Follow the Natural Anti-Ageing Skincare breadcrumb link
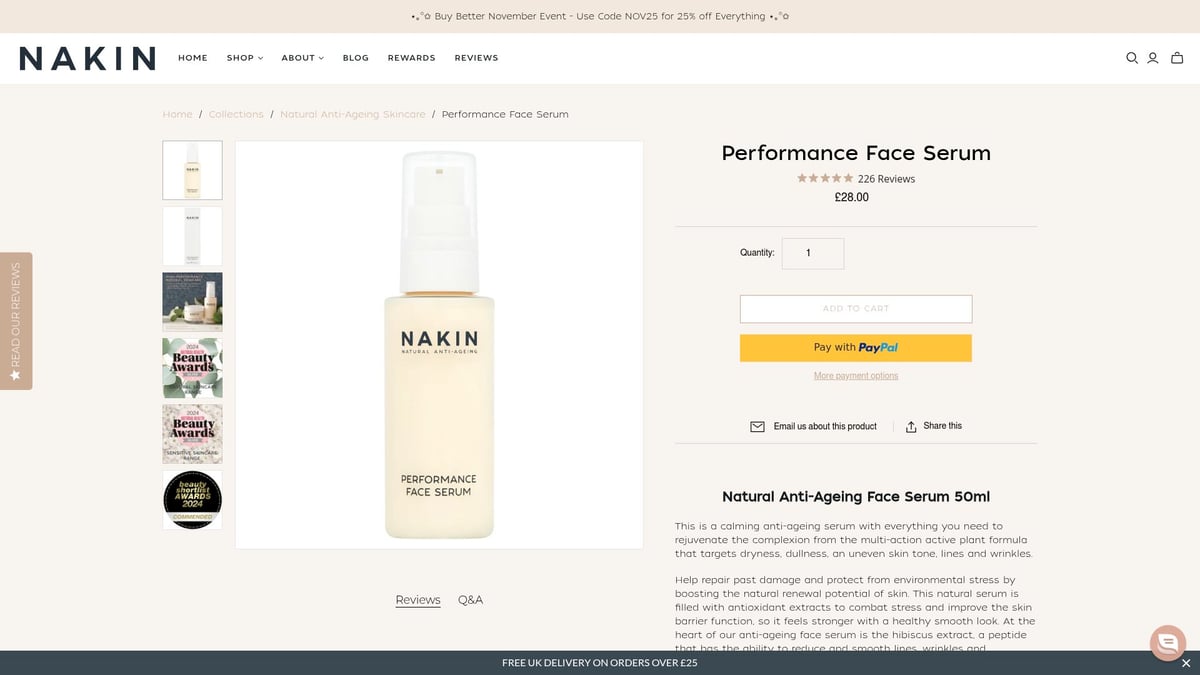This screenshot has height=675, width=1200. click(352, 114)
